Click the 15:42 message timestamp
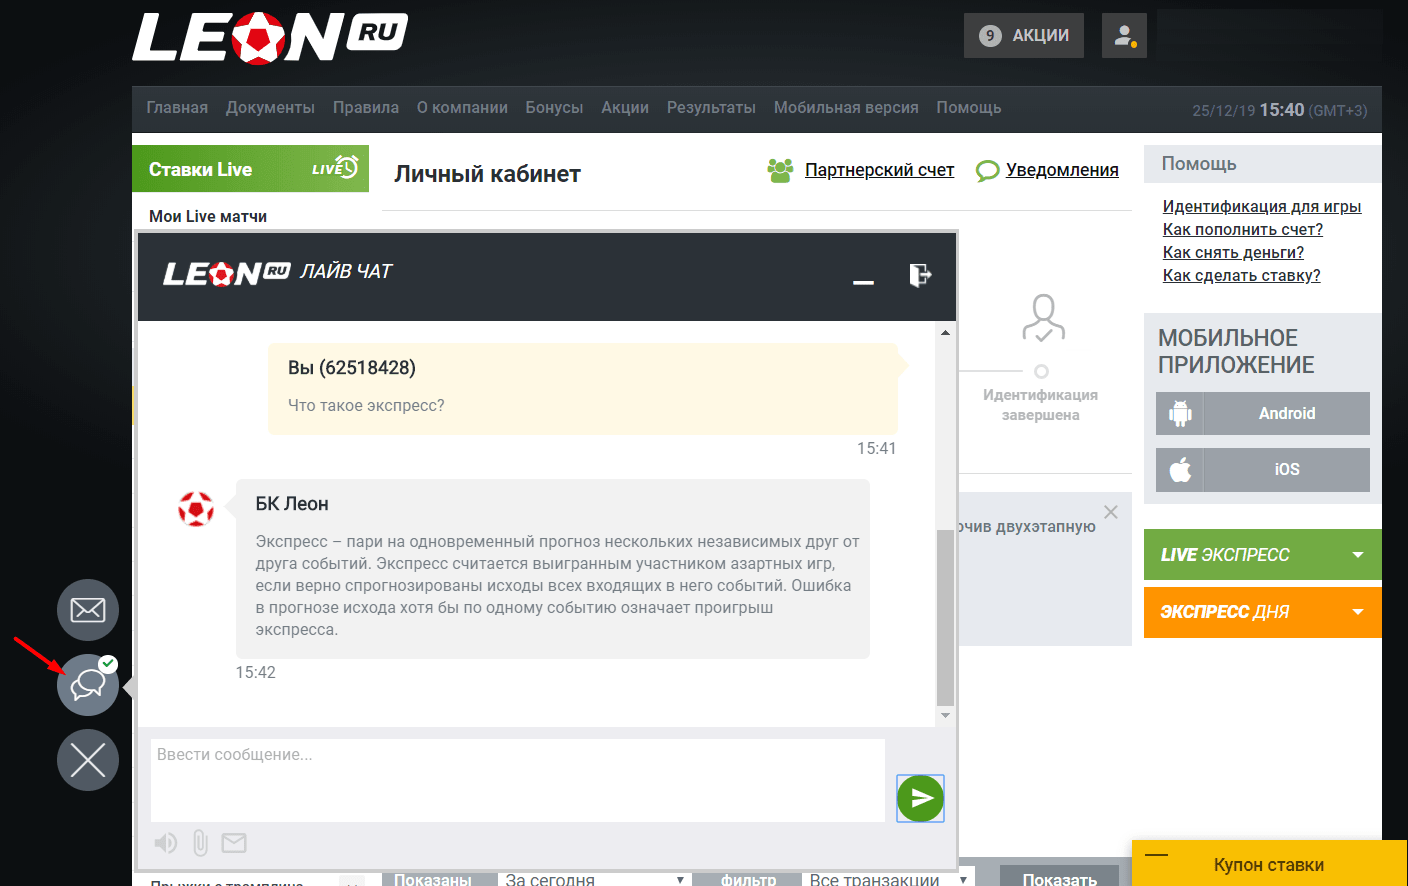The height and width of the screenshot is (886, 1408). tap(255, 673)
